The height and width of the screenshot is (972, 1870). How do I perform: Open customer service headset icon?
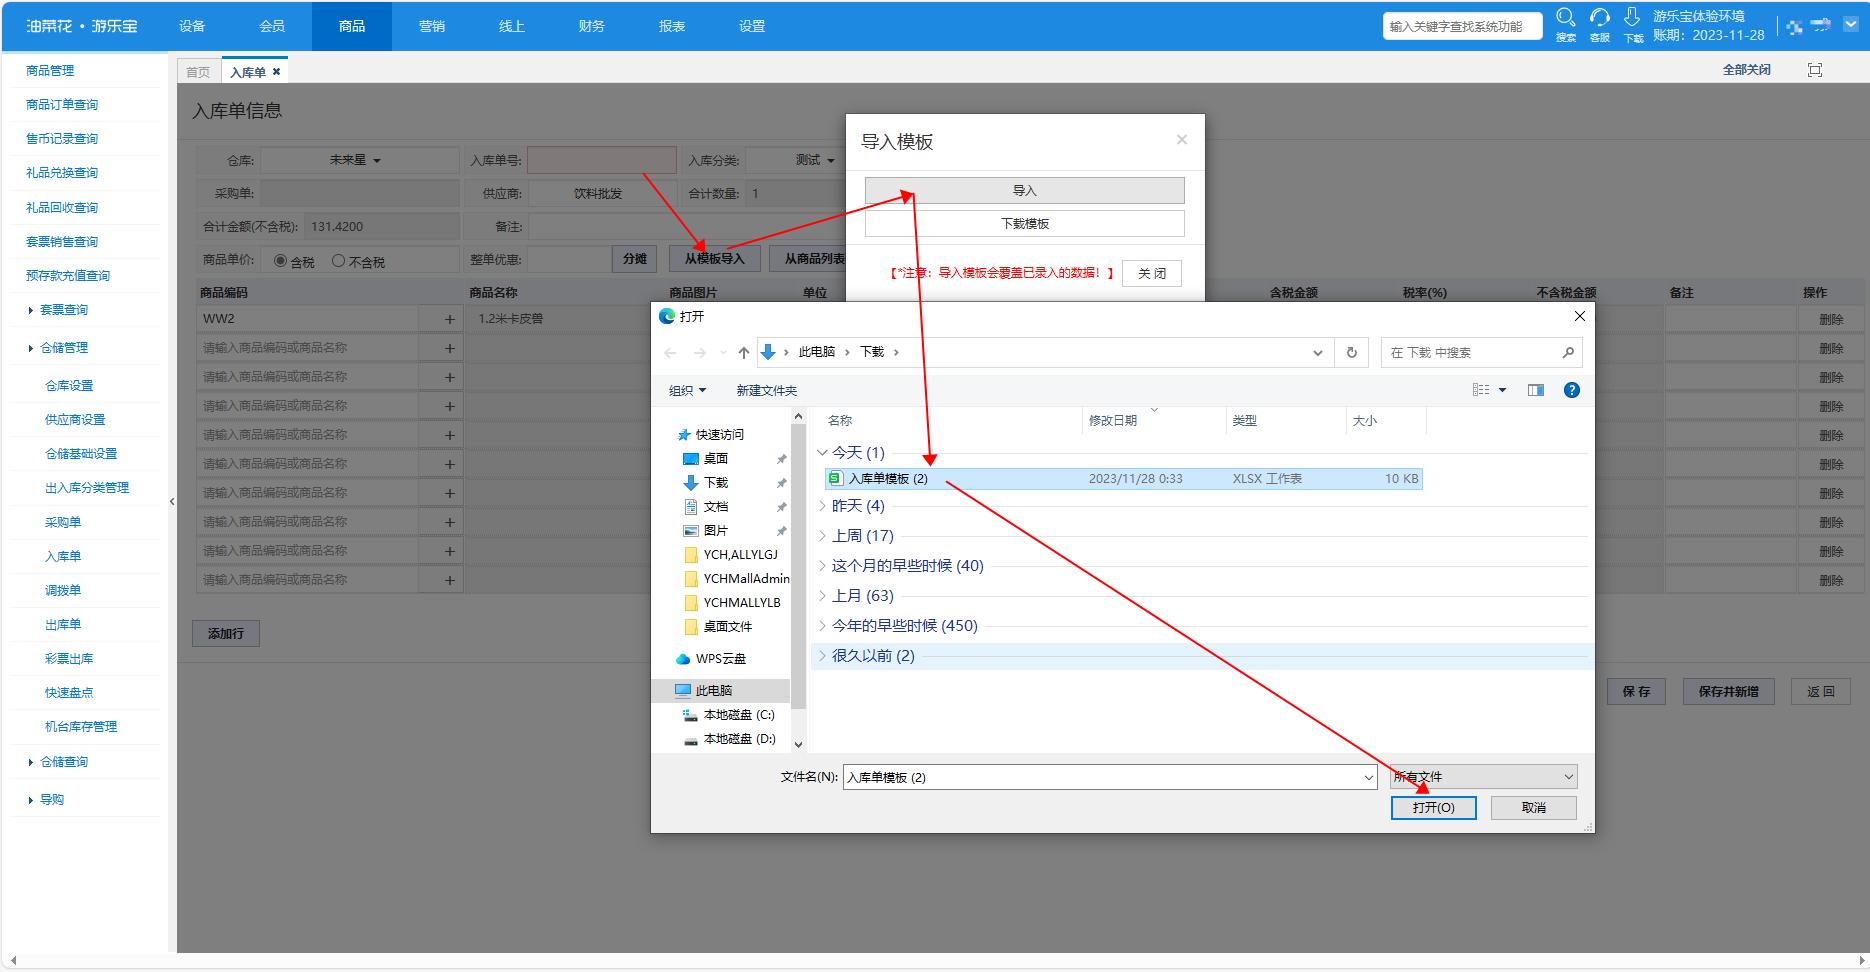point(1600,18)
